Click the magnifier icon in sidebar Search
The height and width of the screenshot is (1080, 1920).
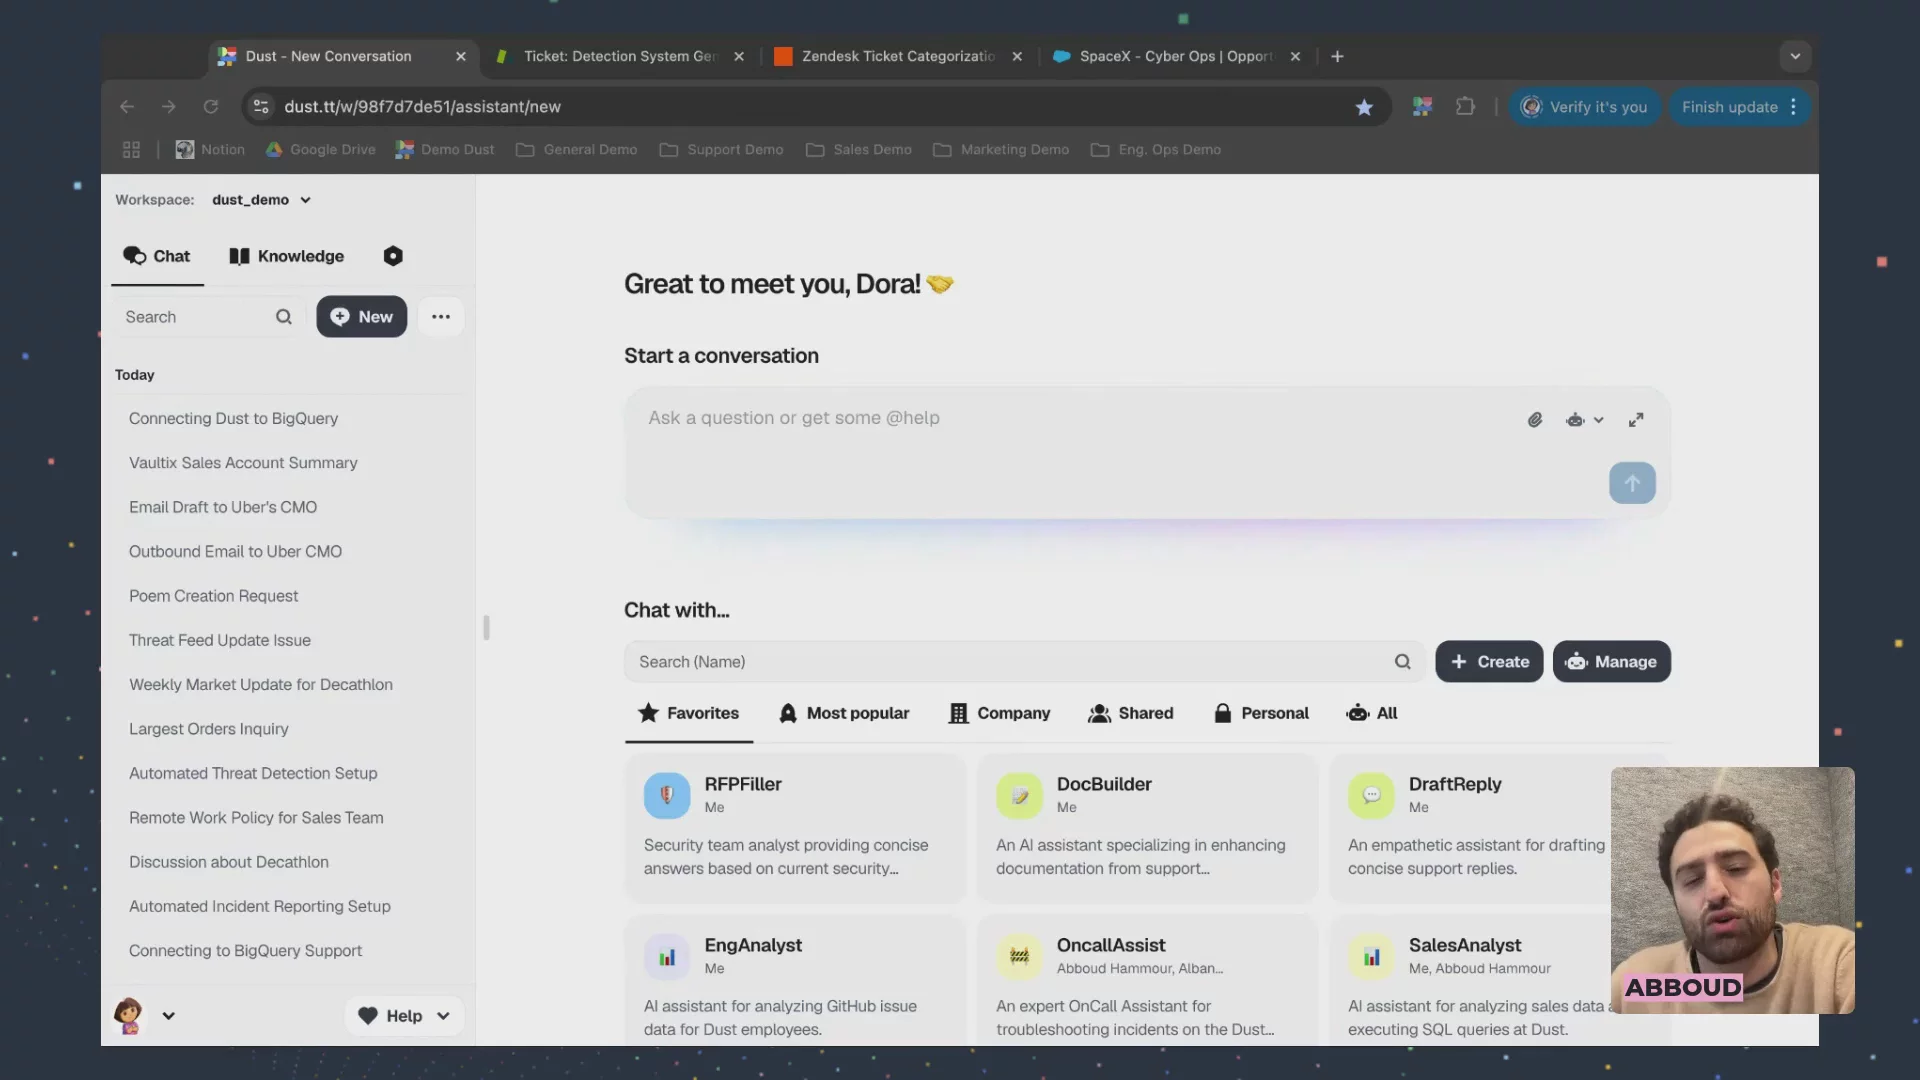coord(284,317)
